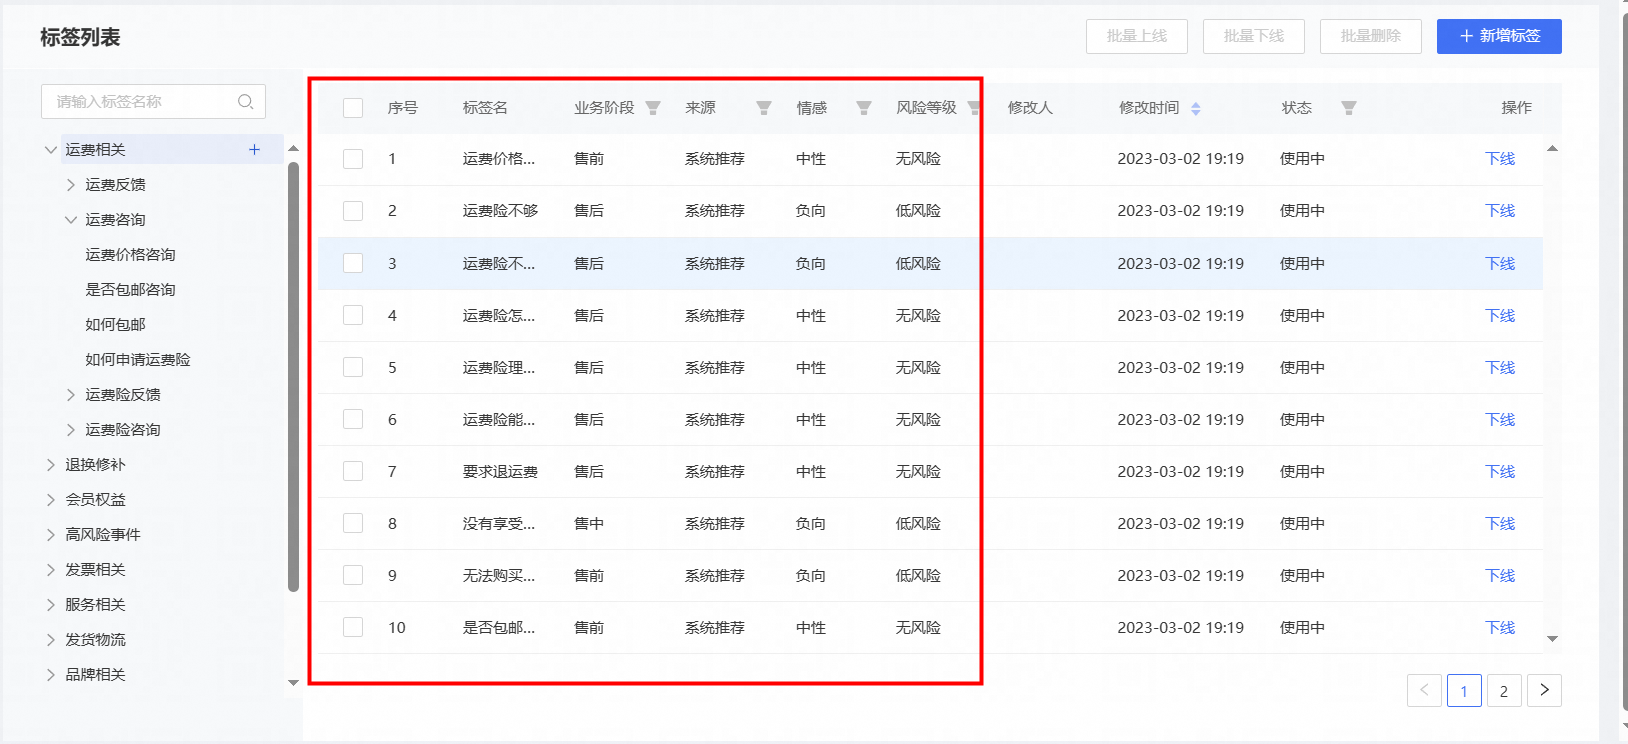
Task: Expand the 发票相关 category
Action: pyautogui.click(x=51, y=569)
